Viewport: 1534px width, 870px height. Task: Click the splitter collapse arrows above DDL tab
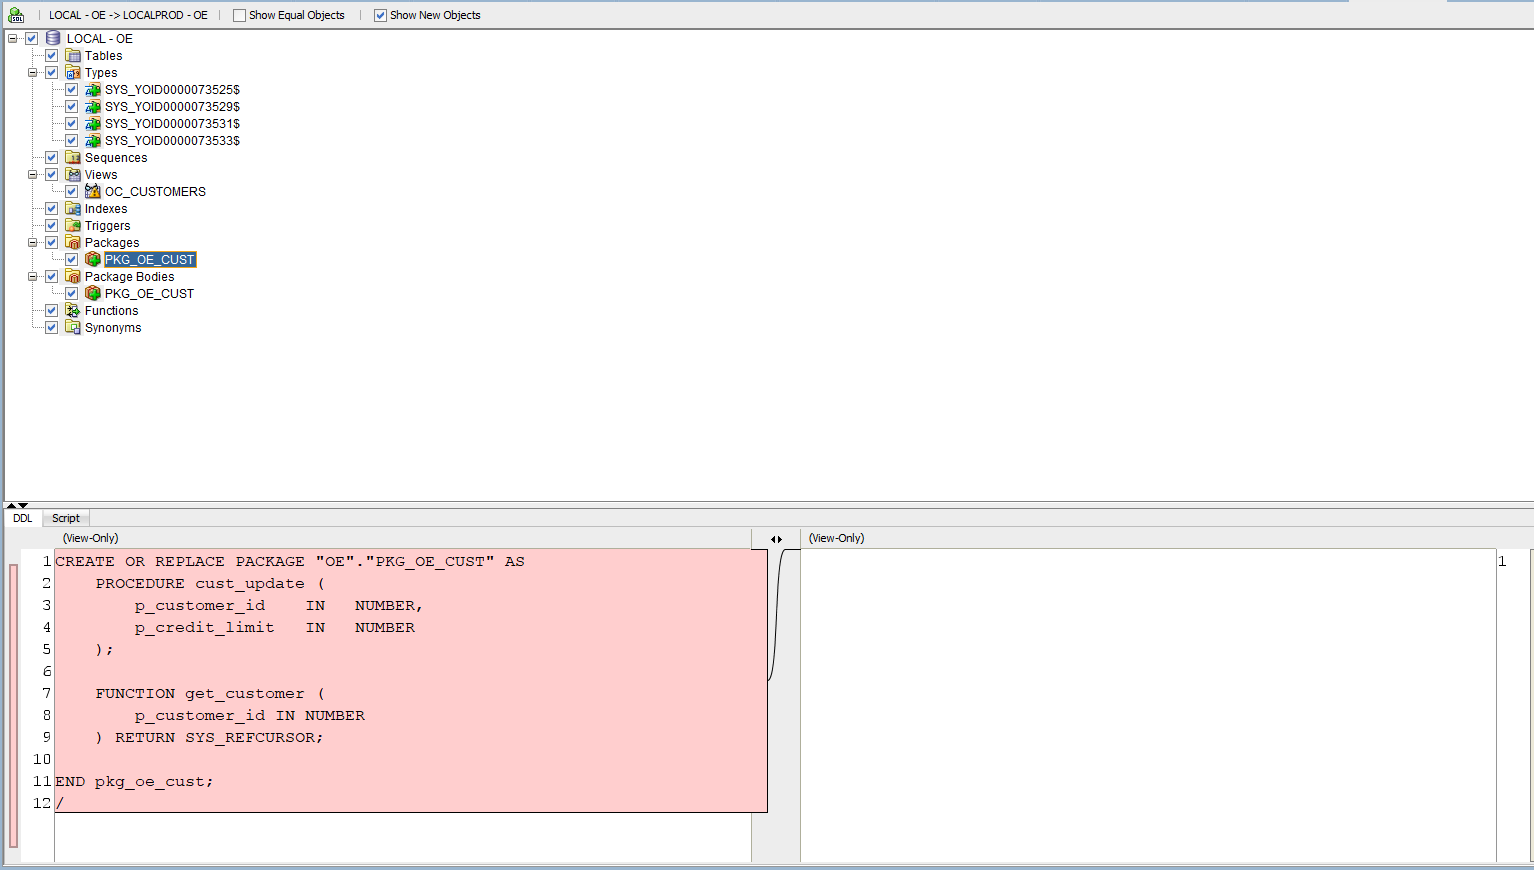point(17,506)
